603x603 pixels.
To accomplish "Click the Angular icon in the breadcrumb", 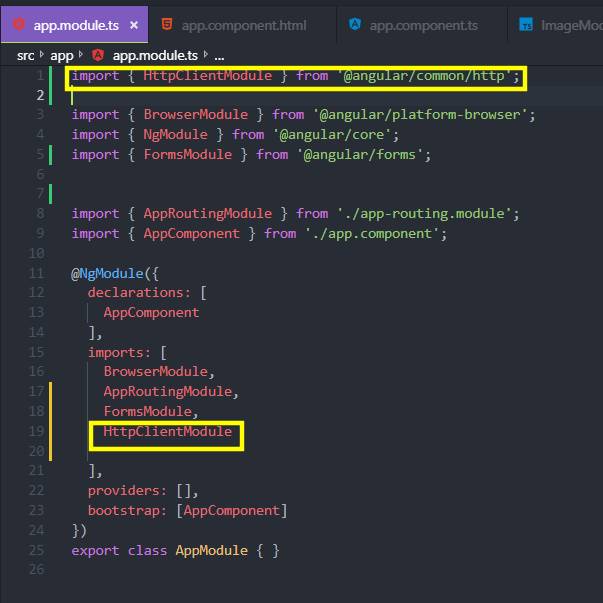I will [98, 55].
